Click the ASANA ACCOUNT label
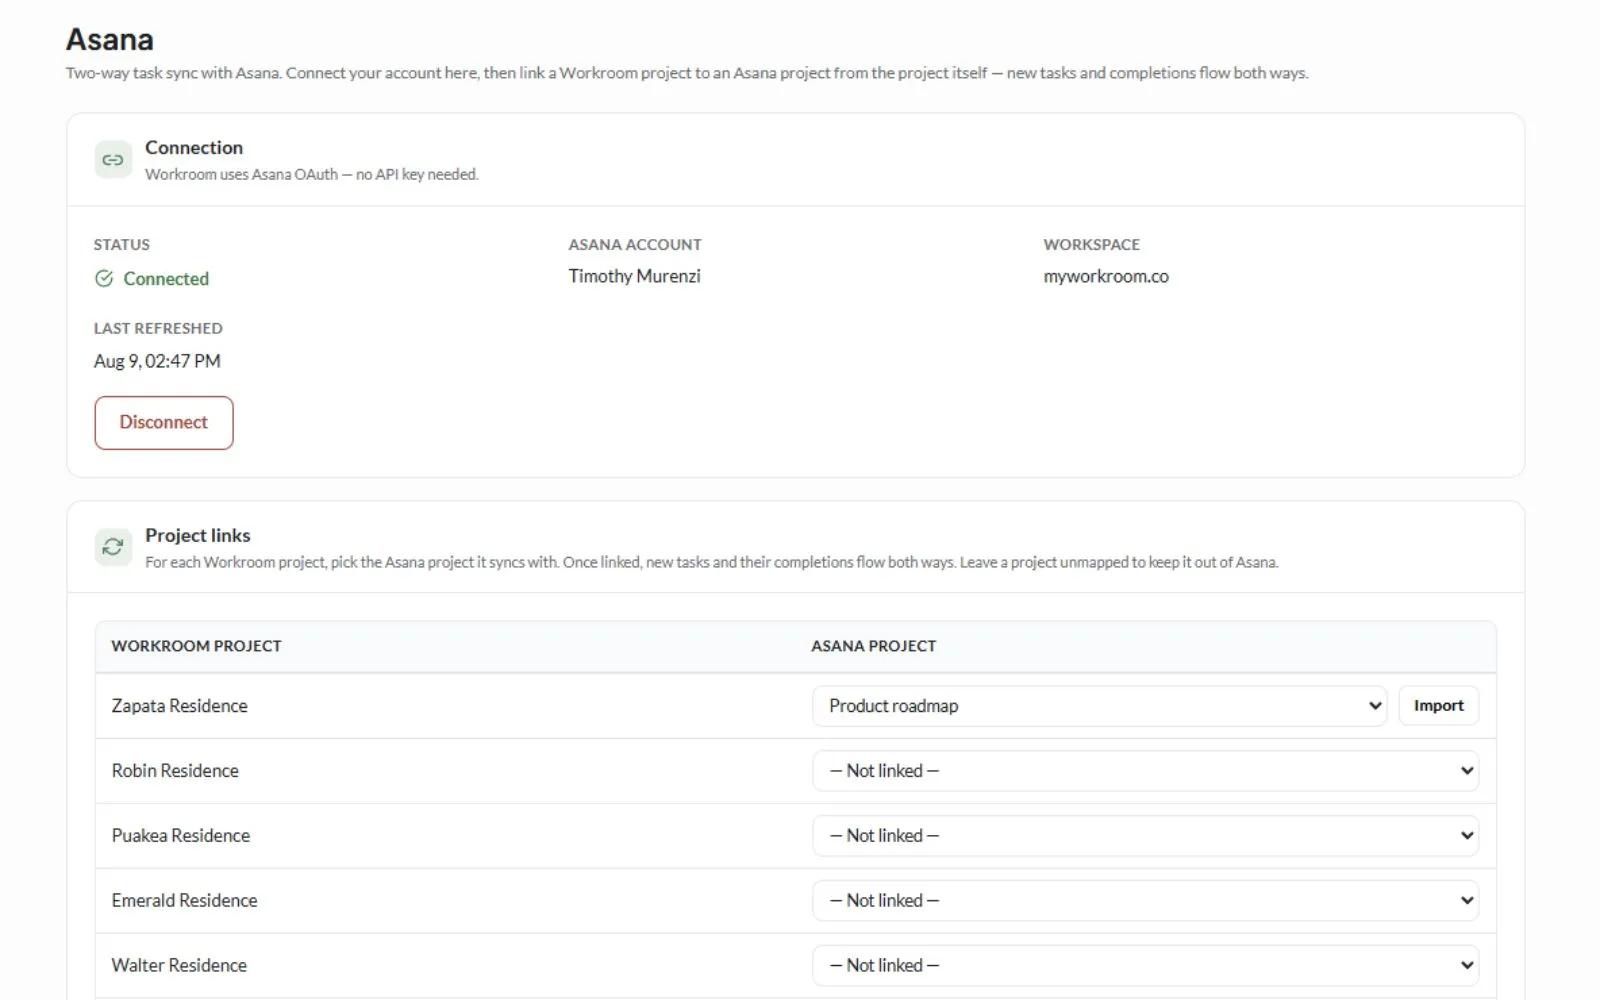This screenshot has width=1600, height=1000. 635,245
